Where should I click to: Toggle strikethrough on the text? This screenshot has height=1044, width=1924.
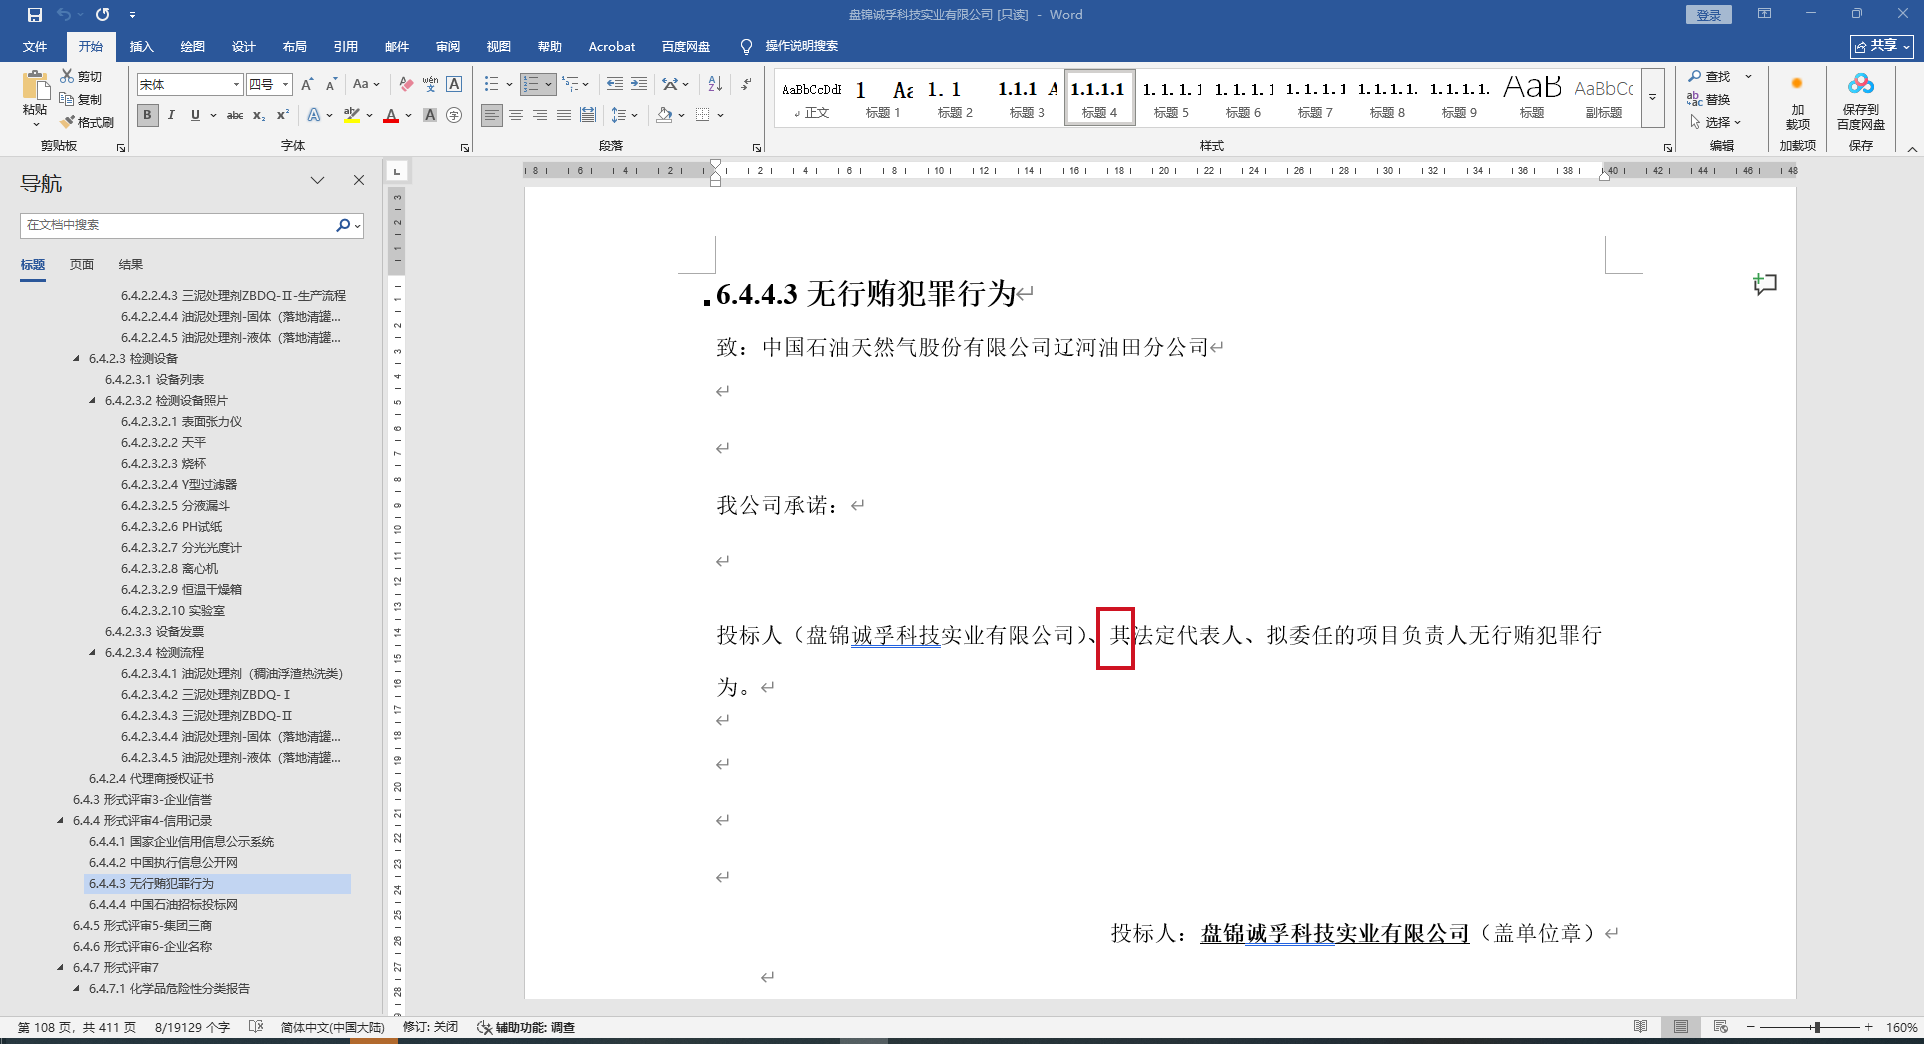point(235,115)
